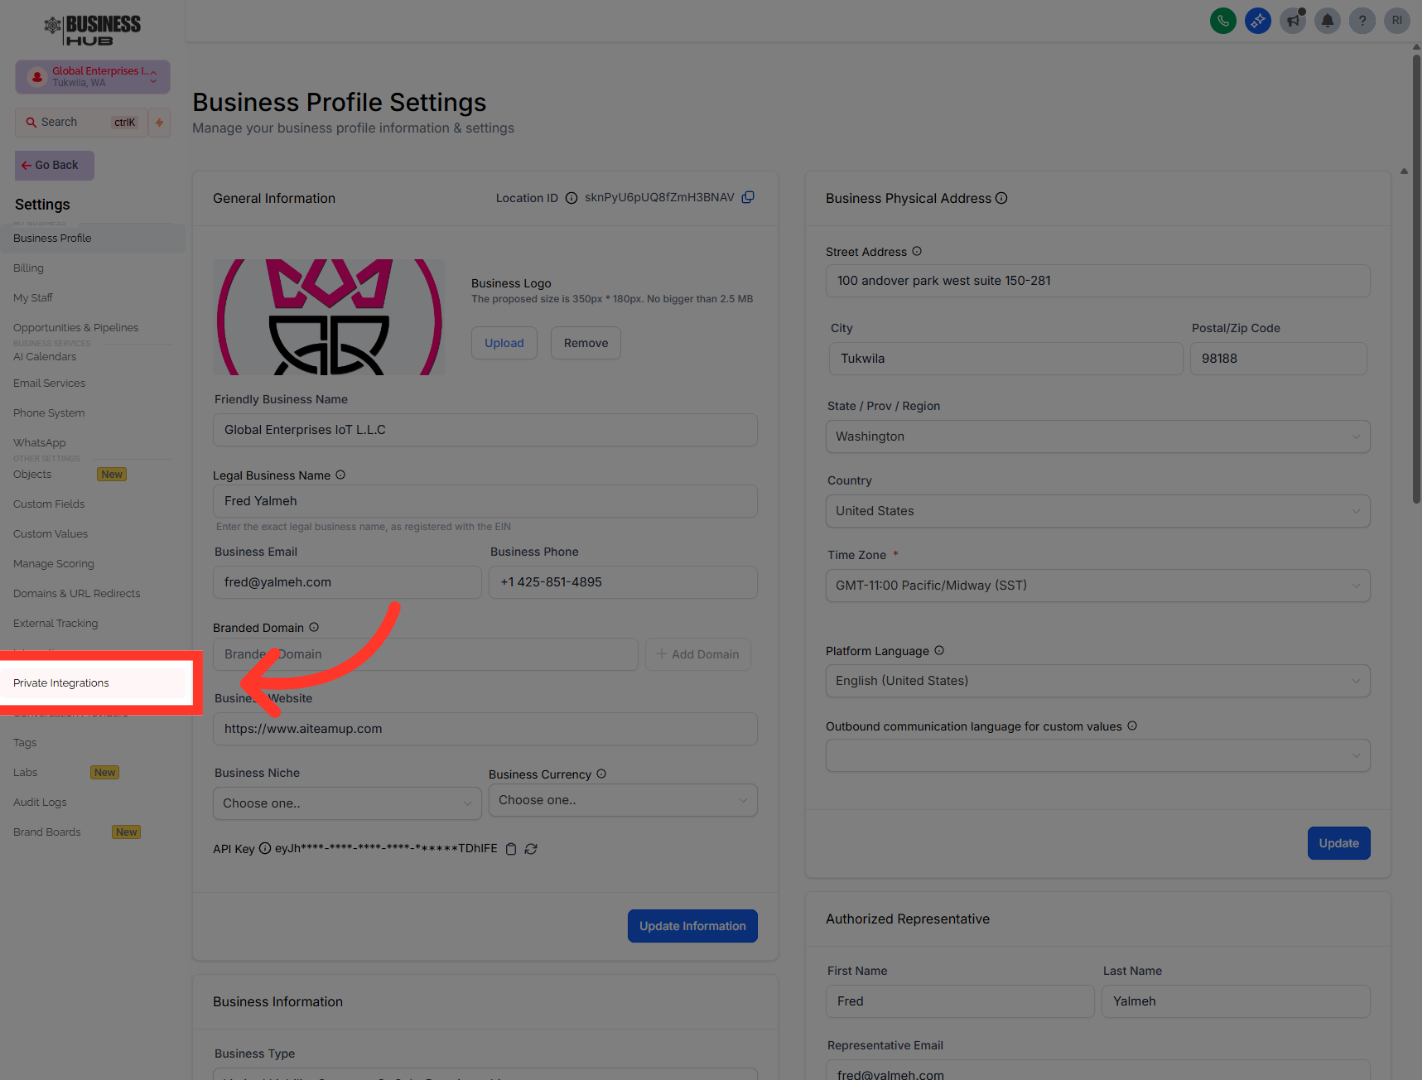Click the Go Back button
1422x1080 pixels.
(x=55, y=165)
